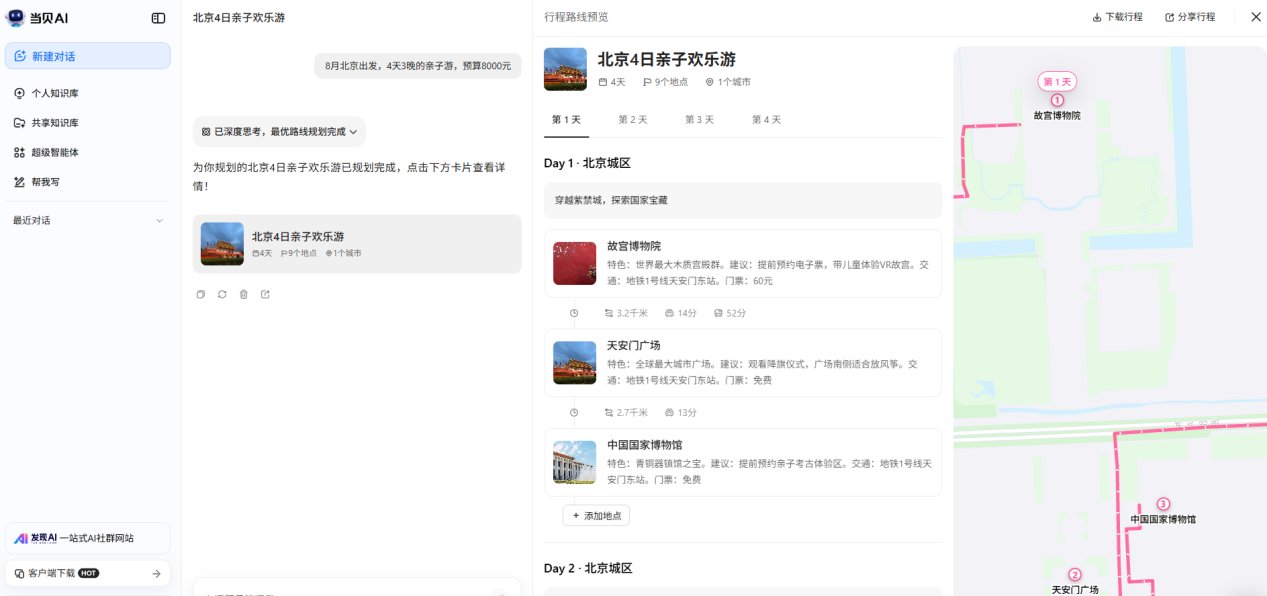Collapse the left sidebar panel icon

(158, 18)
